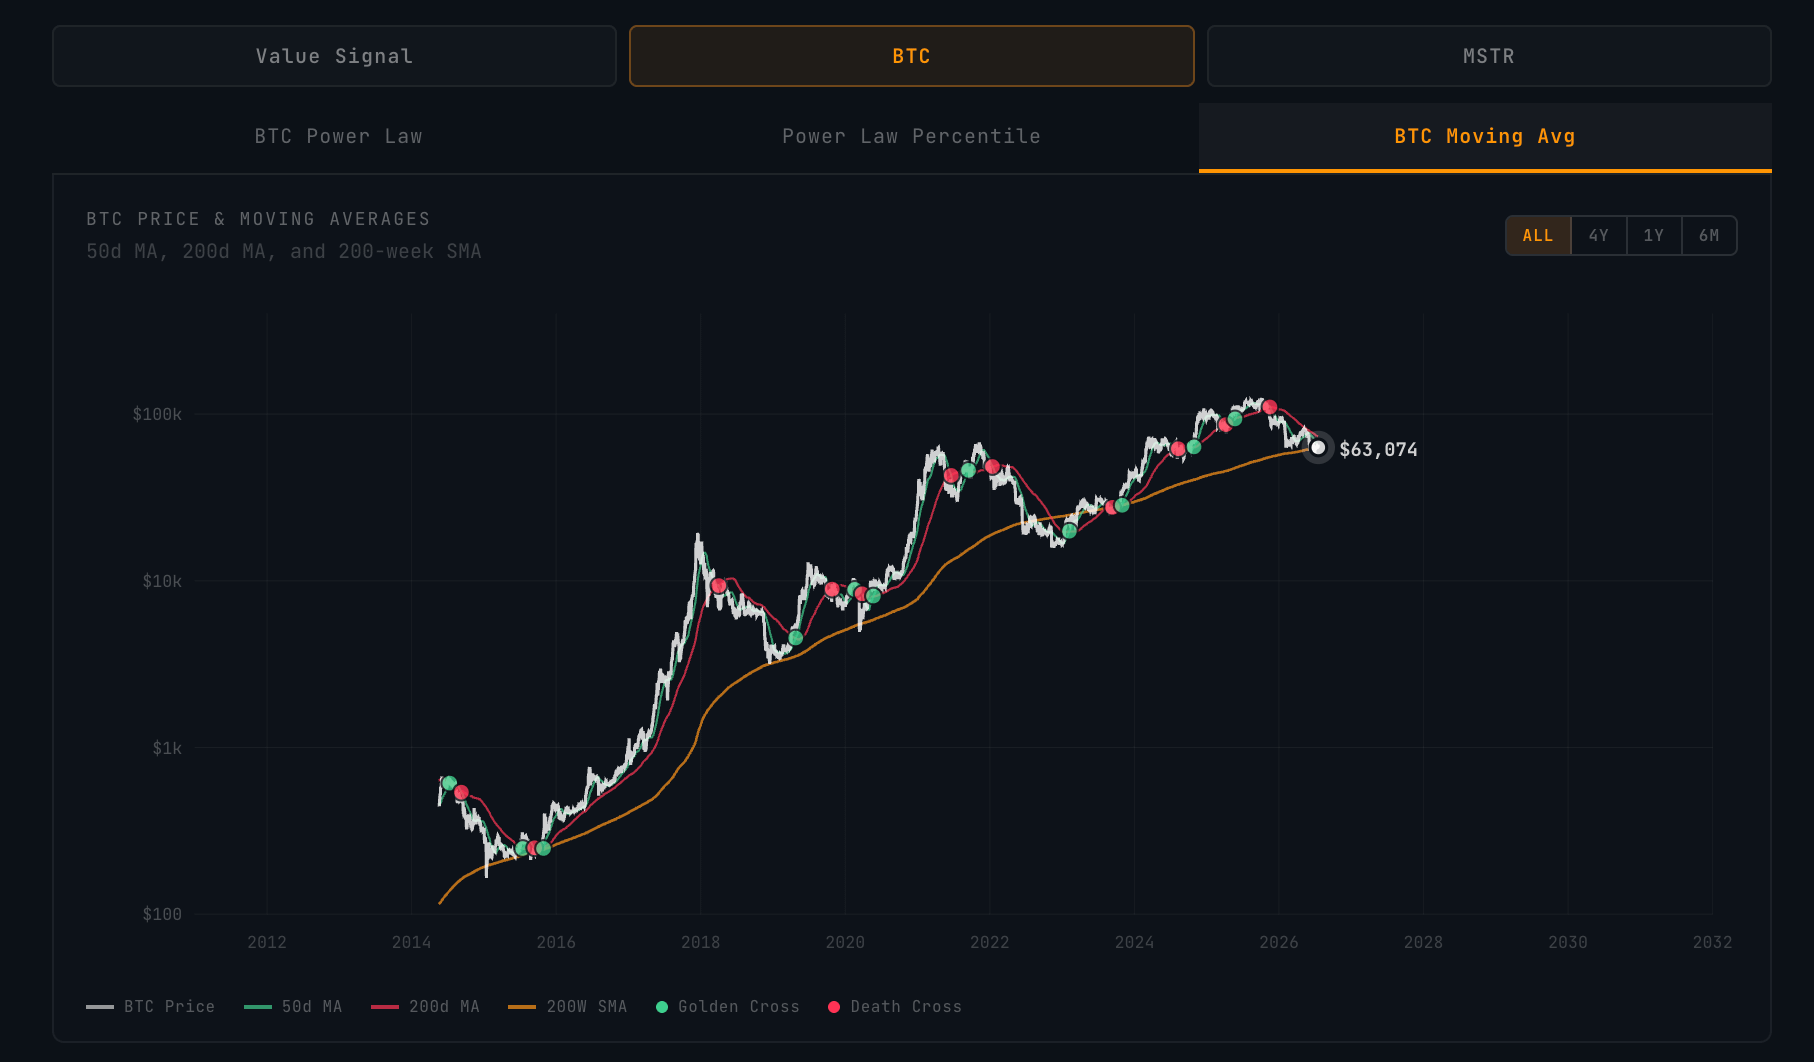
Task: Click the first golden cross marker in 2014
Action: coord(449,783)
